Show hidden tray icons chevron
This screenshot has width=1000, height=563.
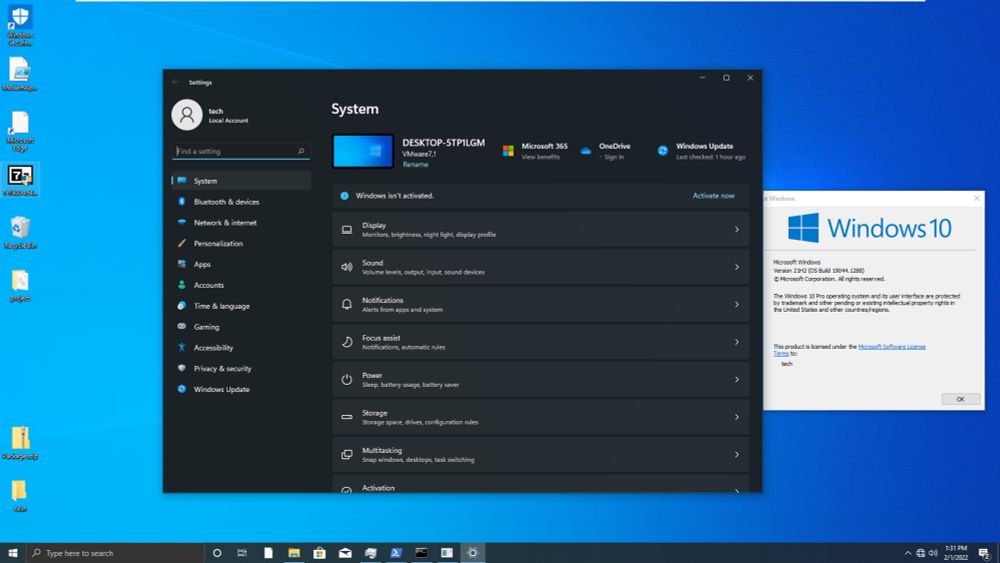pyautogui.click(x=908, y=553)
